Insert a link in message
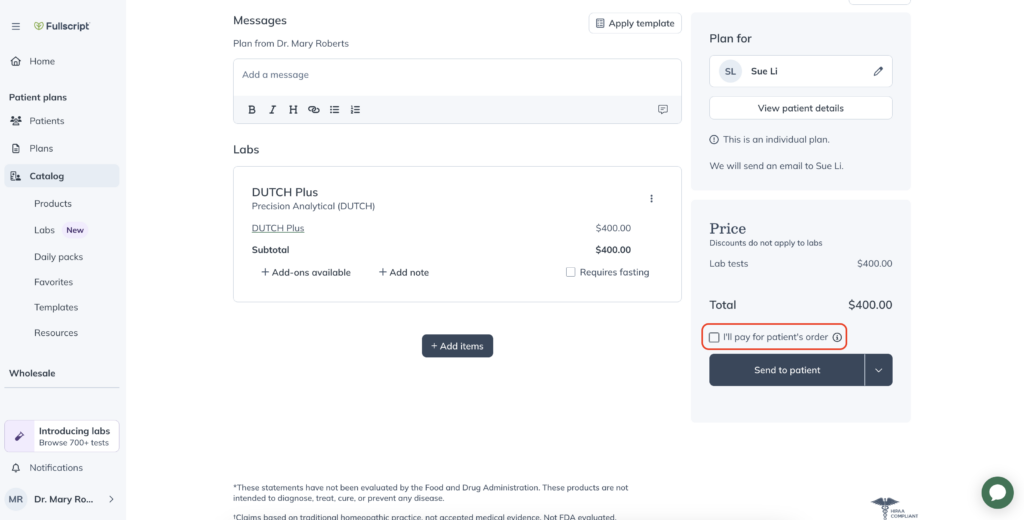Screen dimensions: 1024x520 click(314, 110)
